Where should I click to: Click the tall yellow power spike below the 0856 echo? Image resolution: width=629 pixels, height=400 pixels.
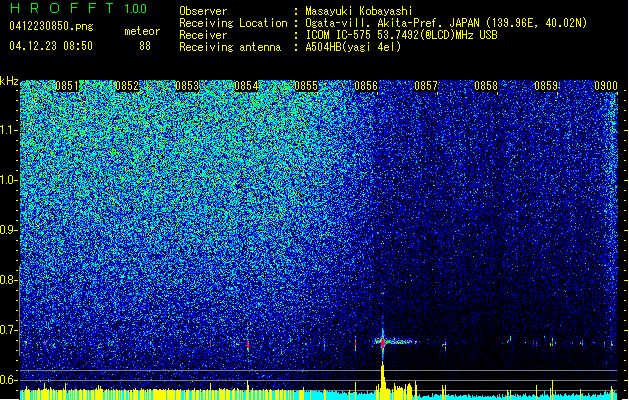click(x=382, y=379)
